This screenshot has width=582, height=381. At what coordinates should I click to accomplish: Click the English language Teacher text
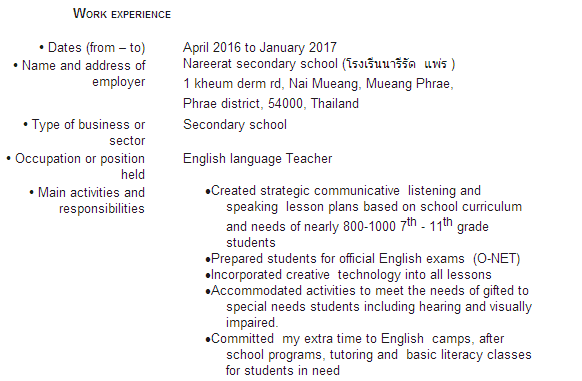258,159
